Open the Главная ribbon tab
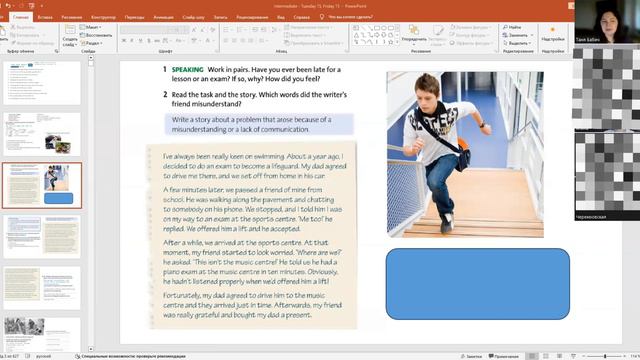This screenshot has height=360, width=640. (20, 17)
